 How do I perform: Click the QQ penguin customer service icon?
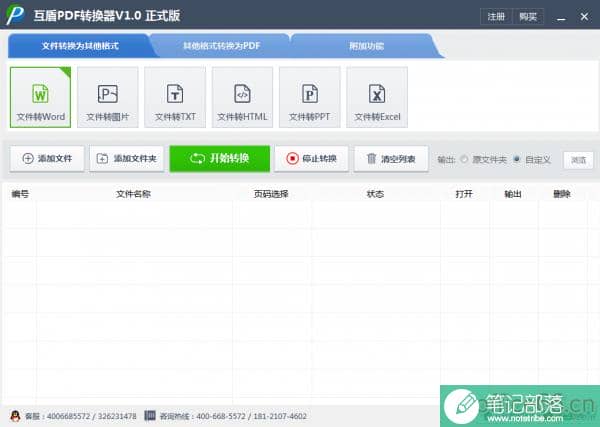click(x=15, y=416)
